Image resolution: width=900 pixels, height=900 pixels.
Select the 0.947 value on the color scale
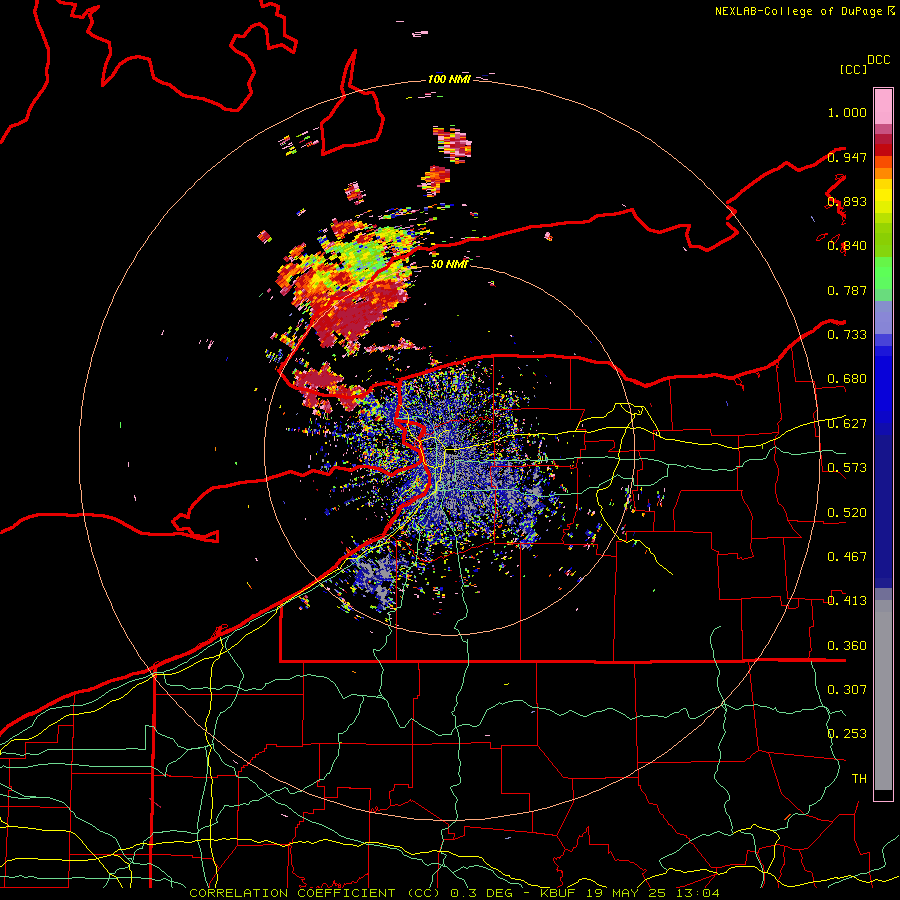[847, 157]
